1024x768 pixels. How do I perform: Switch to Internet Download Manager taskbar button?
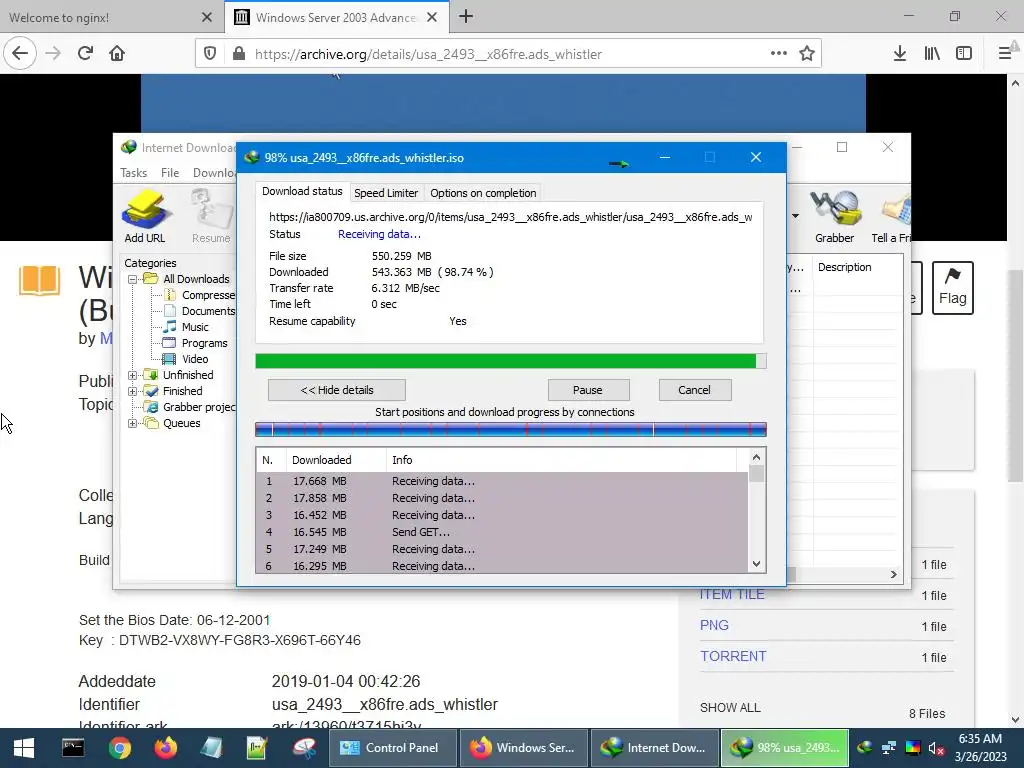[x=654, y=748]
